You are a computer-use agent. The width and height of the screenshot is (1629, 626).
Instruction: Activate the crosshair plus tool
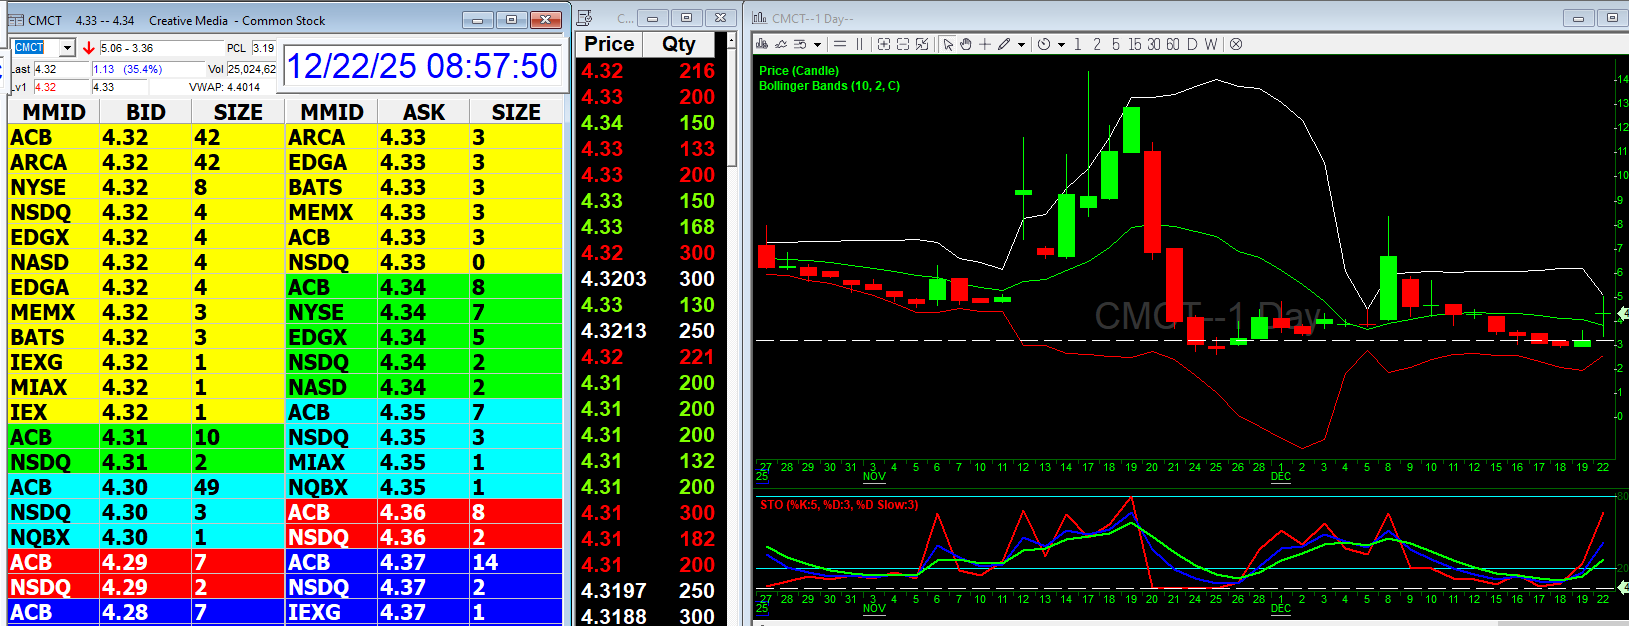click(x=985, y=44)
